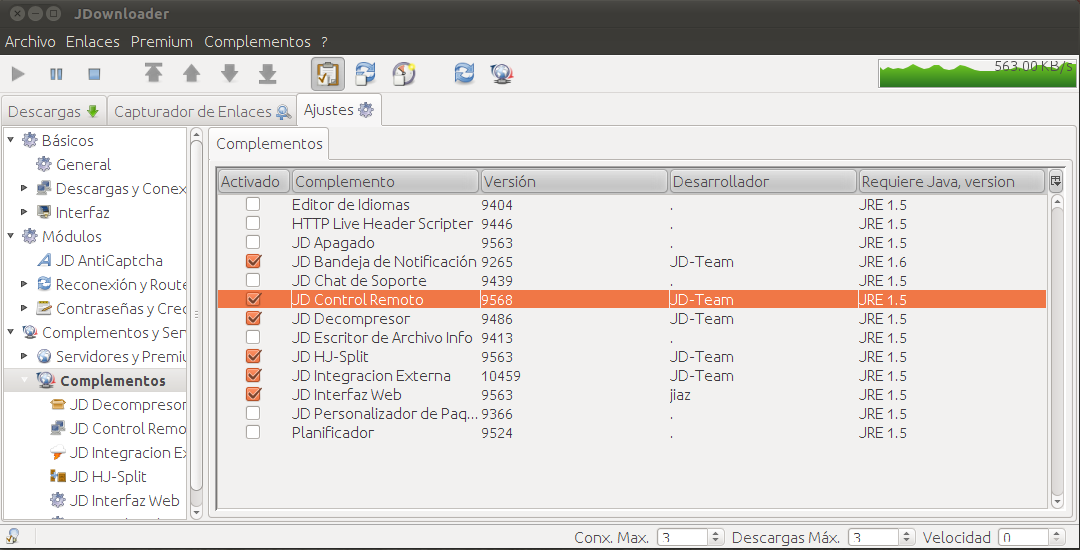This screenshot has height=550, width=1080.
Task: Click the clock premium toggle icon
Action: coord(404,73)
